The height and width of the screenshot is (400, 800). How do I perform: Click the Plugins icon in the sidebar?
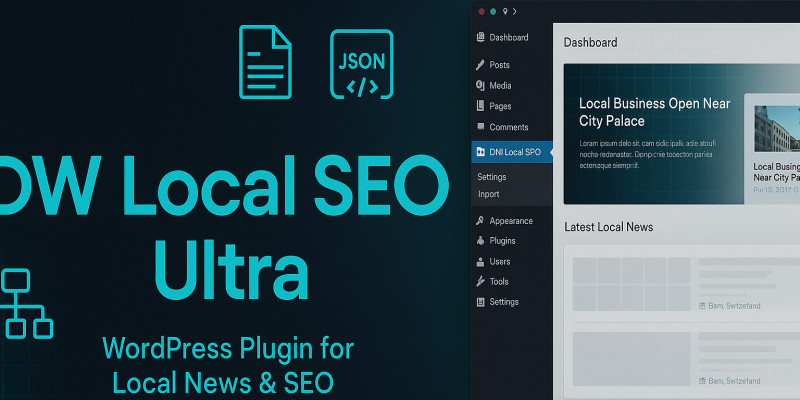click(480, 240)
